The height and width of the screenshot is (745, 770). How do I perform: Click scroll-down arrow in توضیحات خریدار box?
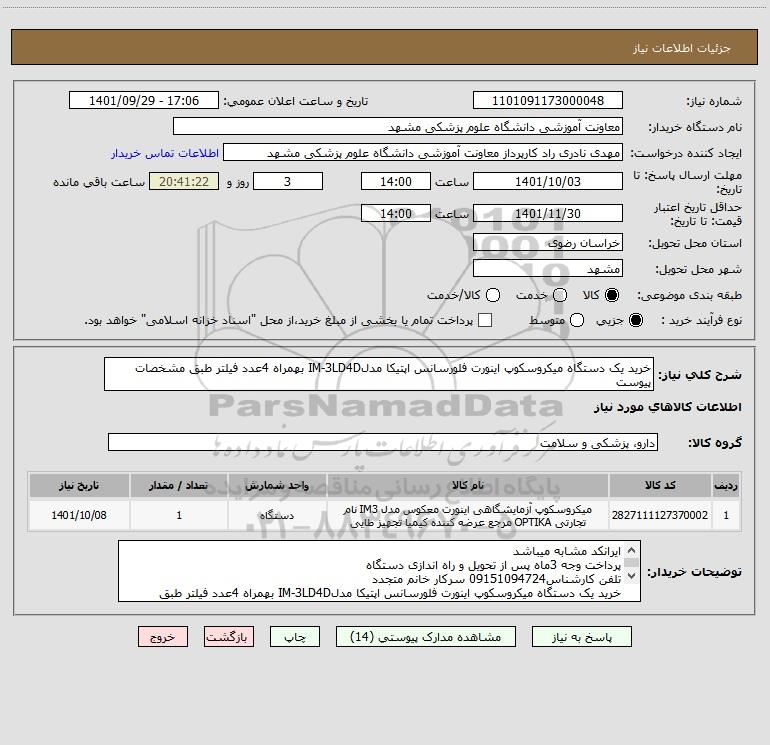tap(632, 575)
